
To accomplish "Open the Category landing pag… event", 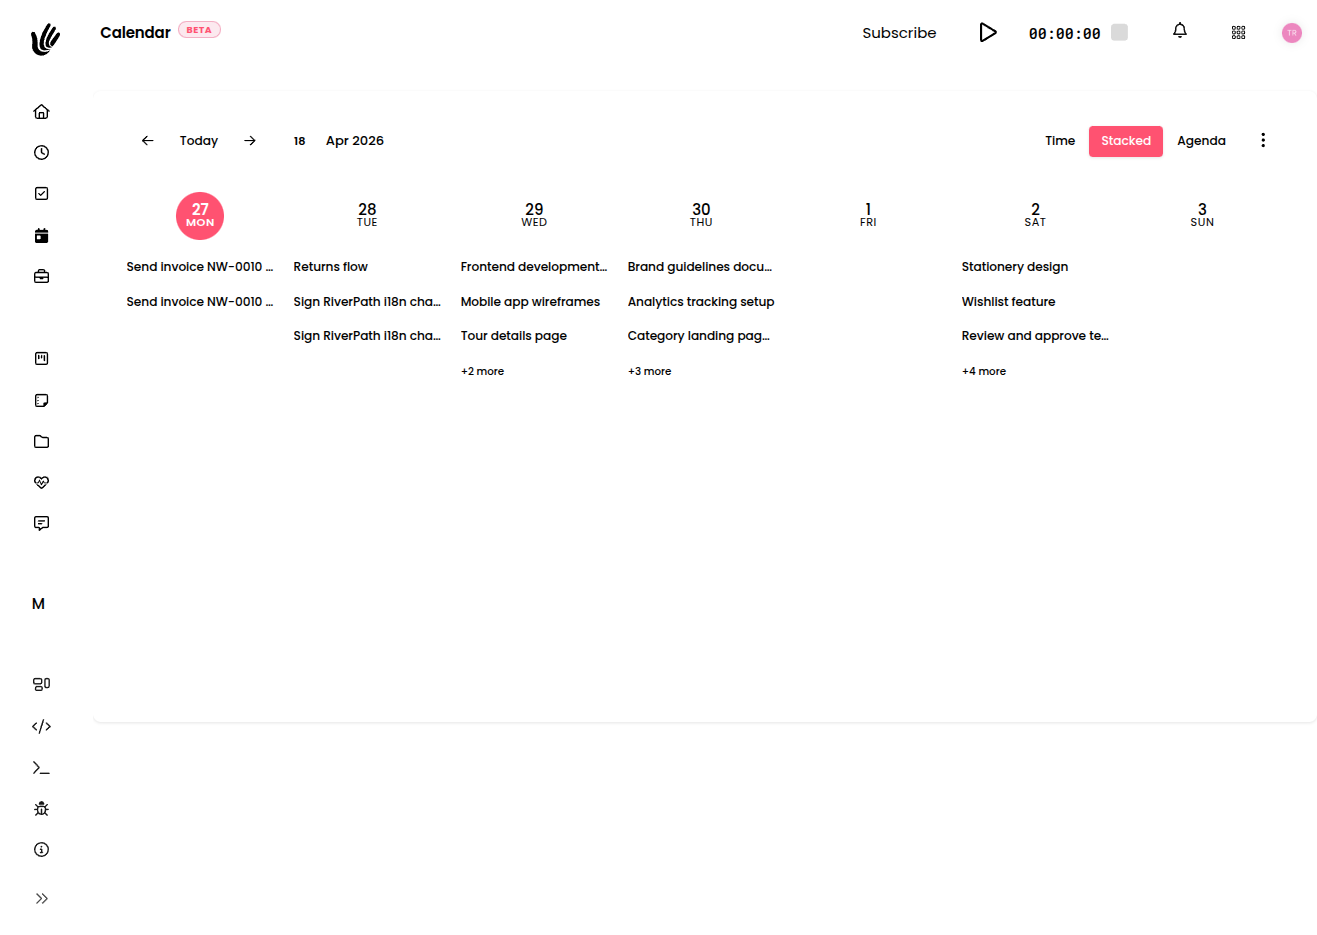I will tap(698, 336).
